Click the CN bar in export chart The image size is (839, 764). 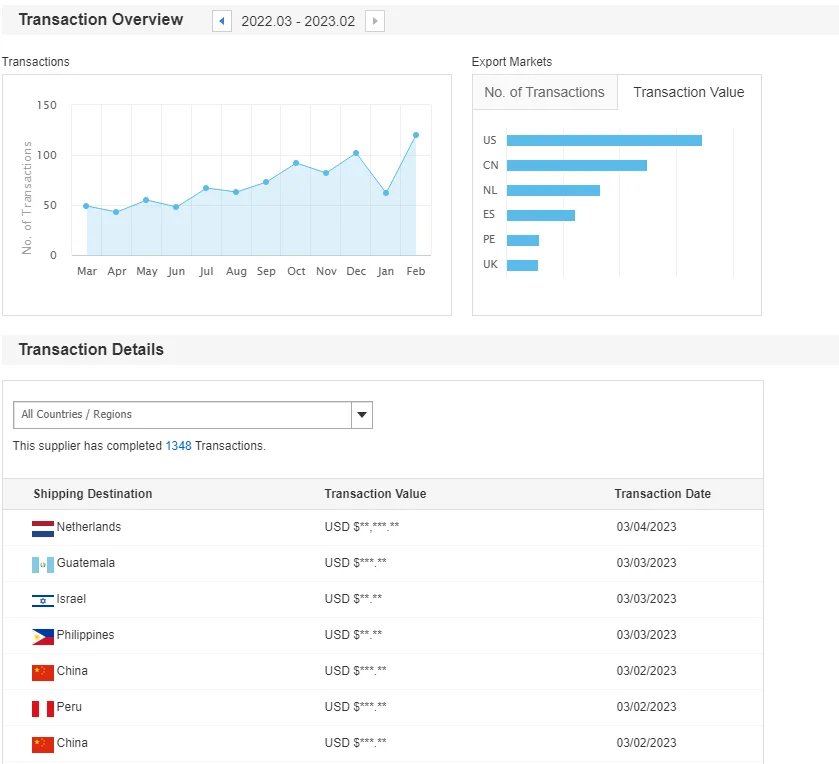[576, 165]
